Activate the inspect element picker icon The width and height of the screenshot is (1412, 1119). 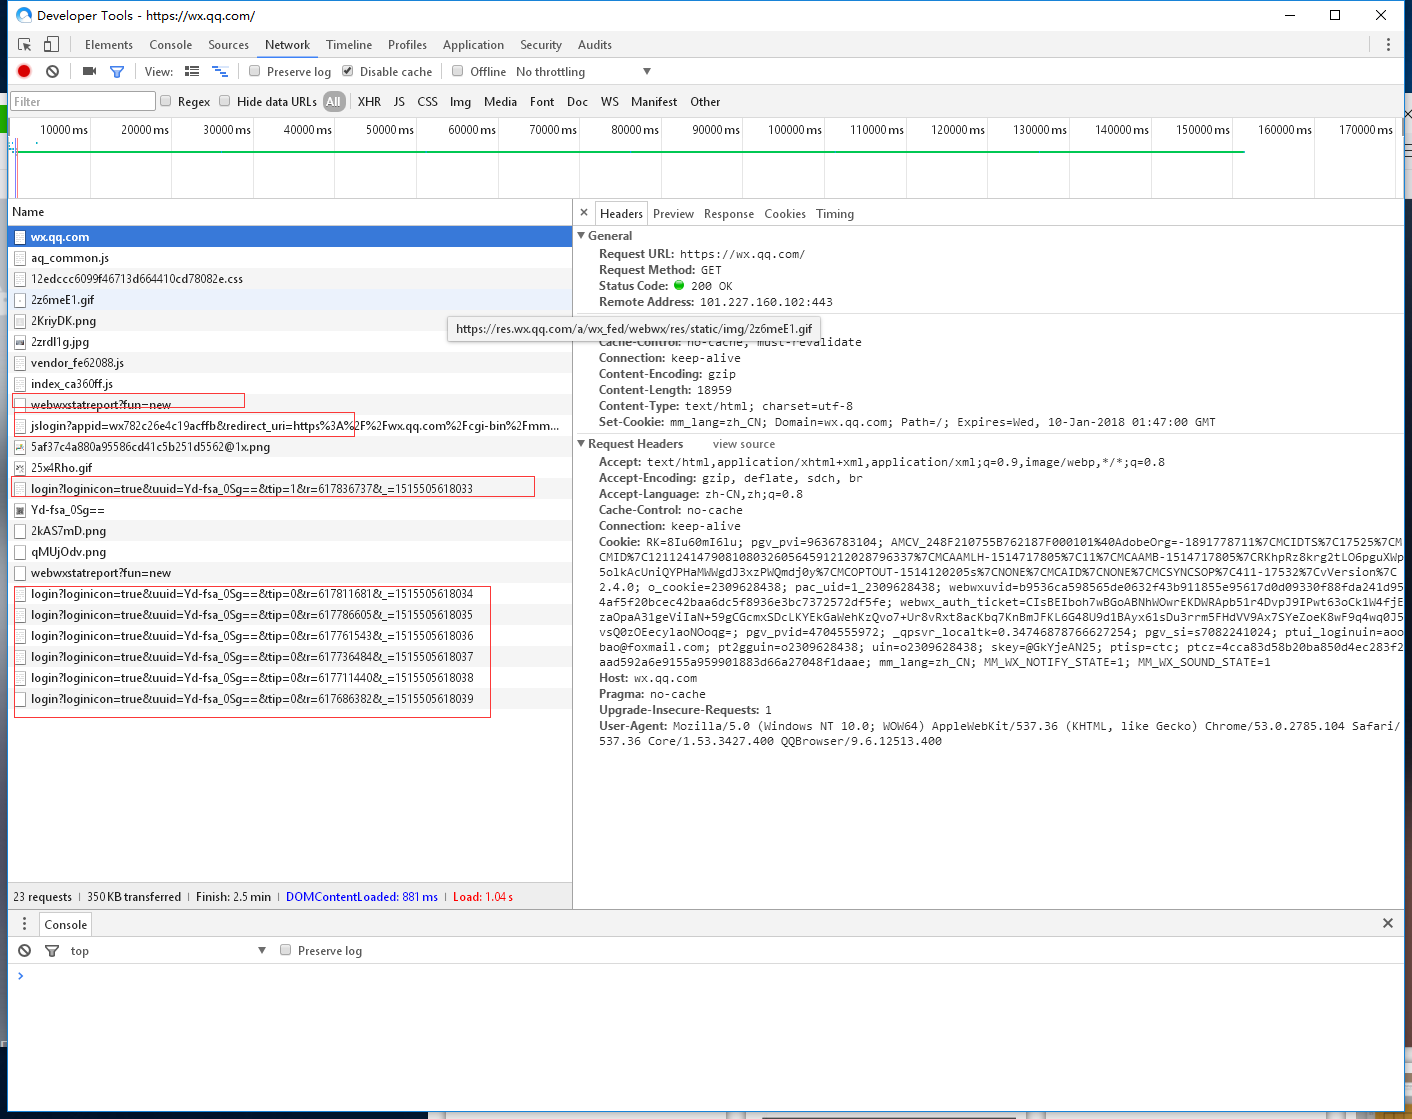click(25, 45)
